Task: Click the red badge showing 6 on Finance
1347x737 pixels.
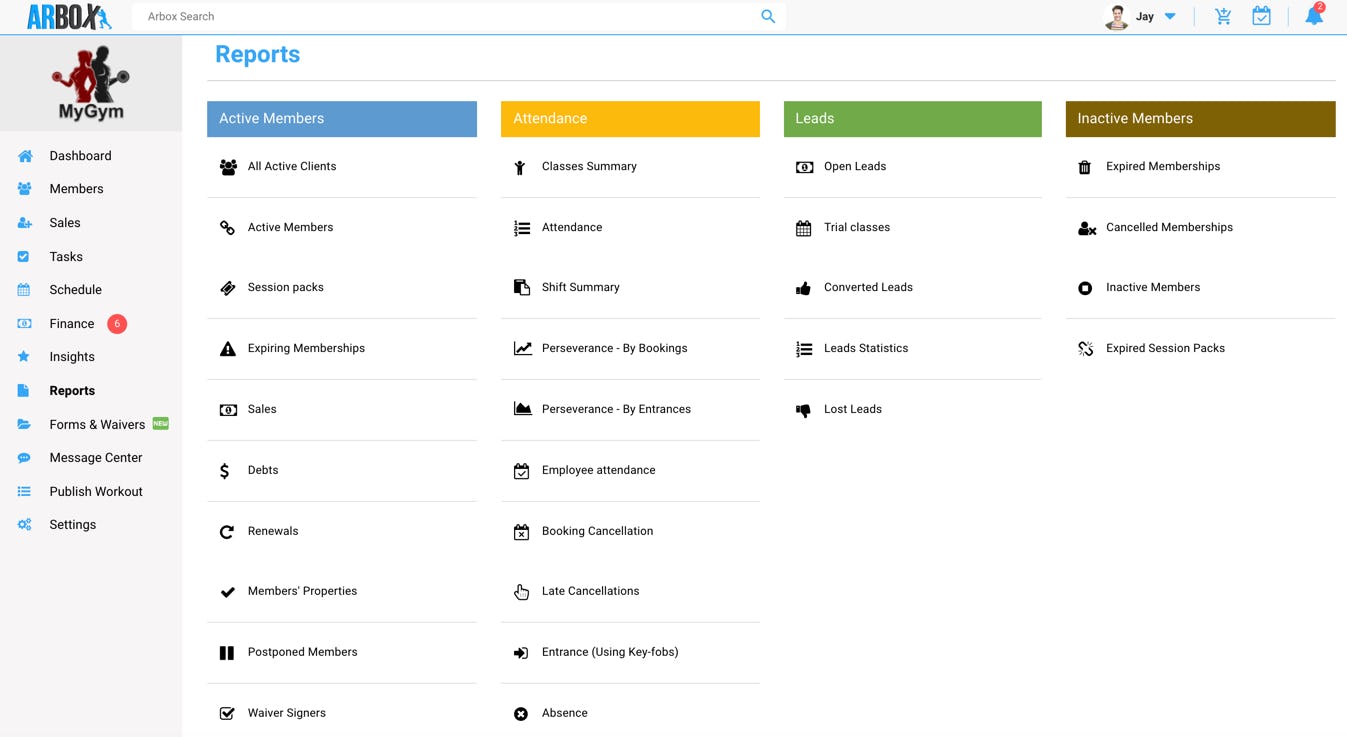Action: (118, 323)
